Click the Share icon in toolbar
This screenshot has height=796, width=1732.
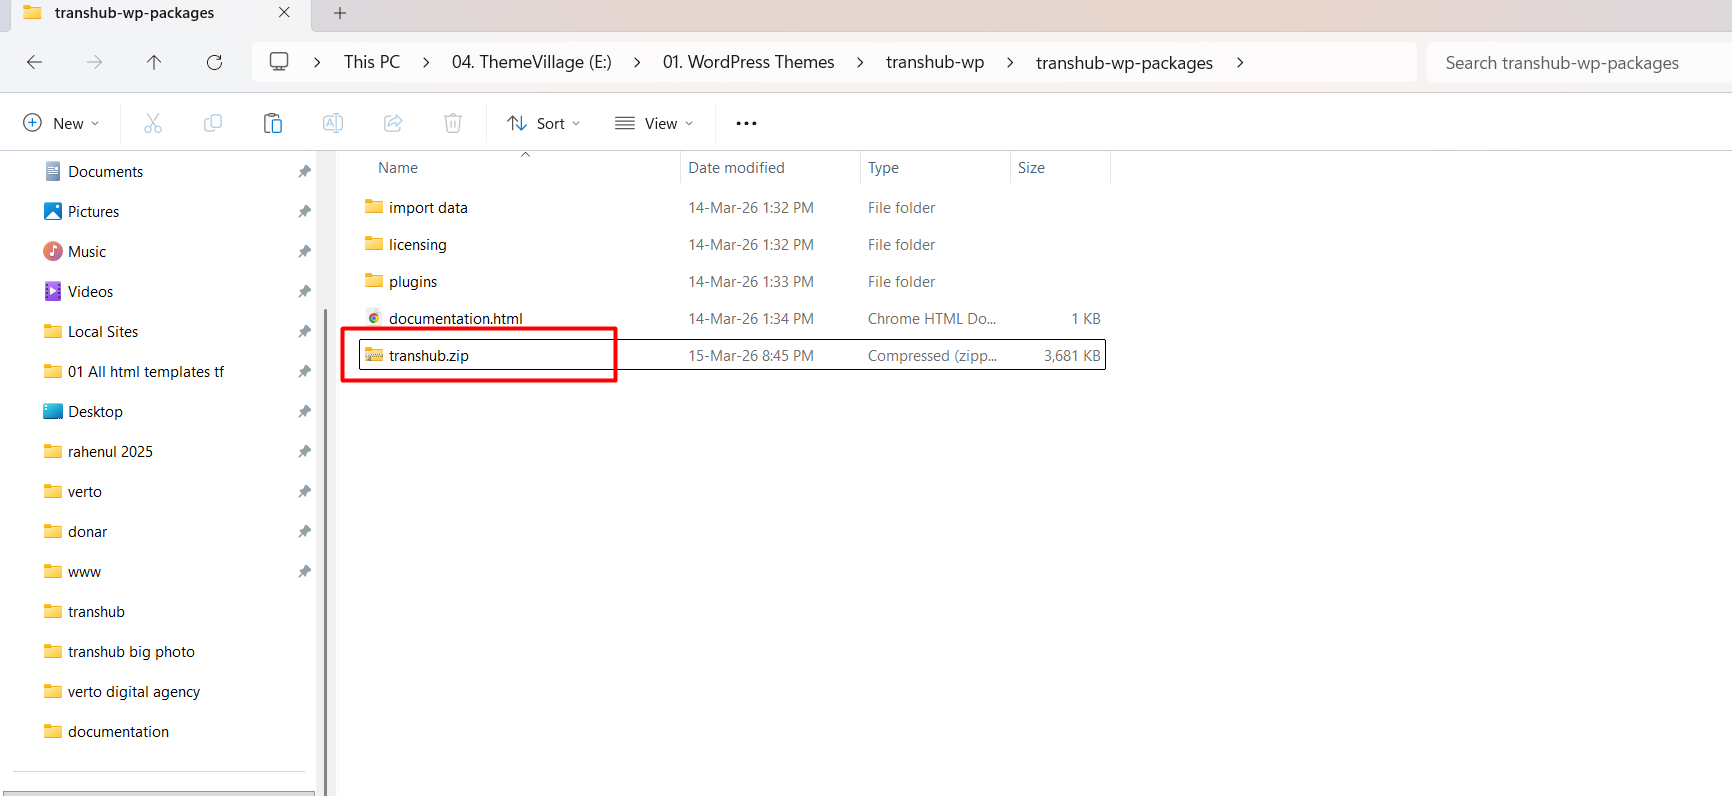393,123
